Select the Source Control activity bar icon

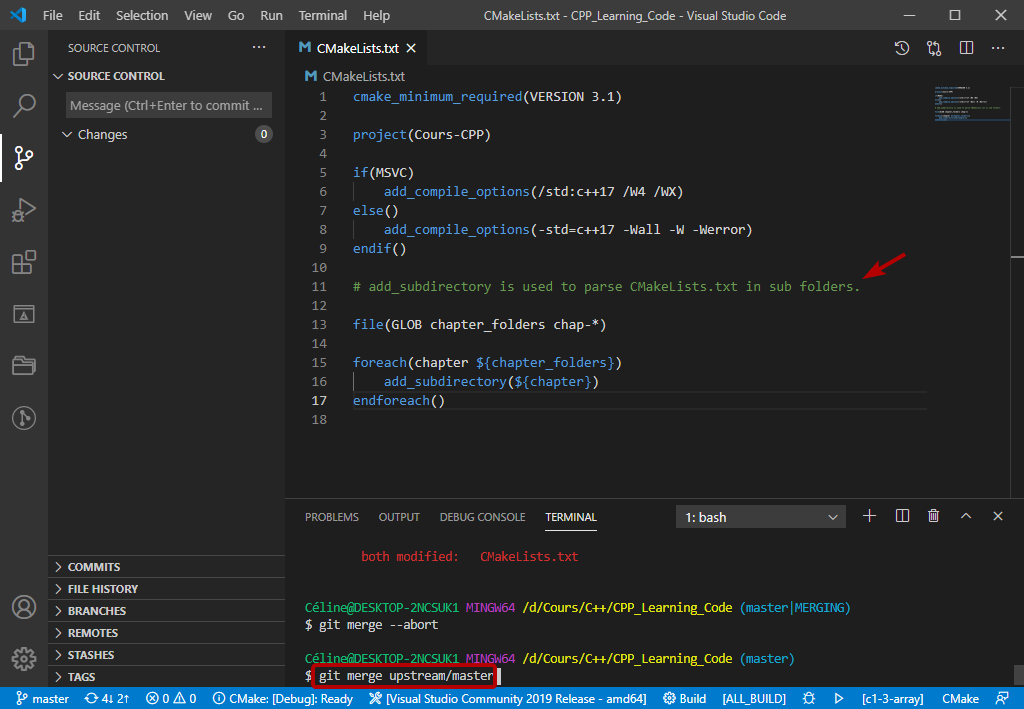24,157
